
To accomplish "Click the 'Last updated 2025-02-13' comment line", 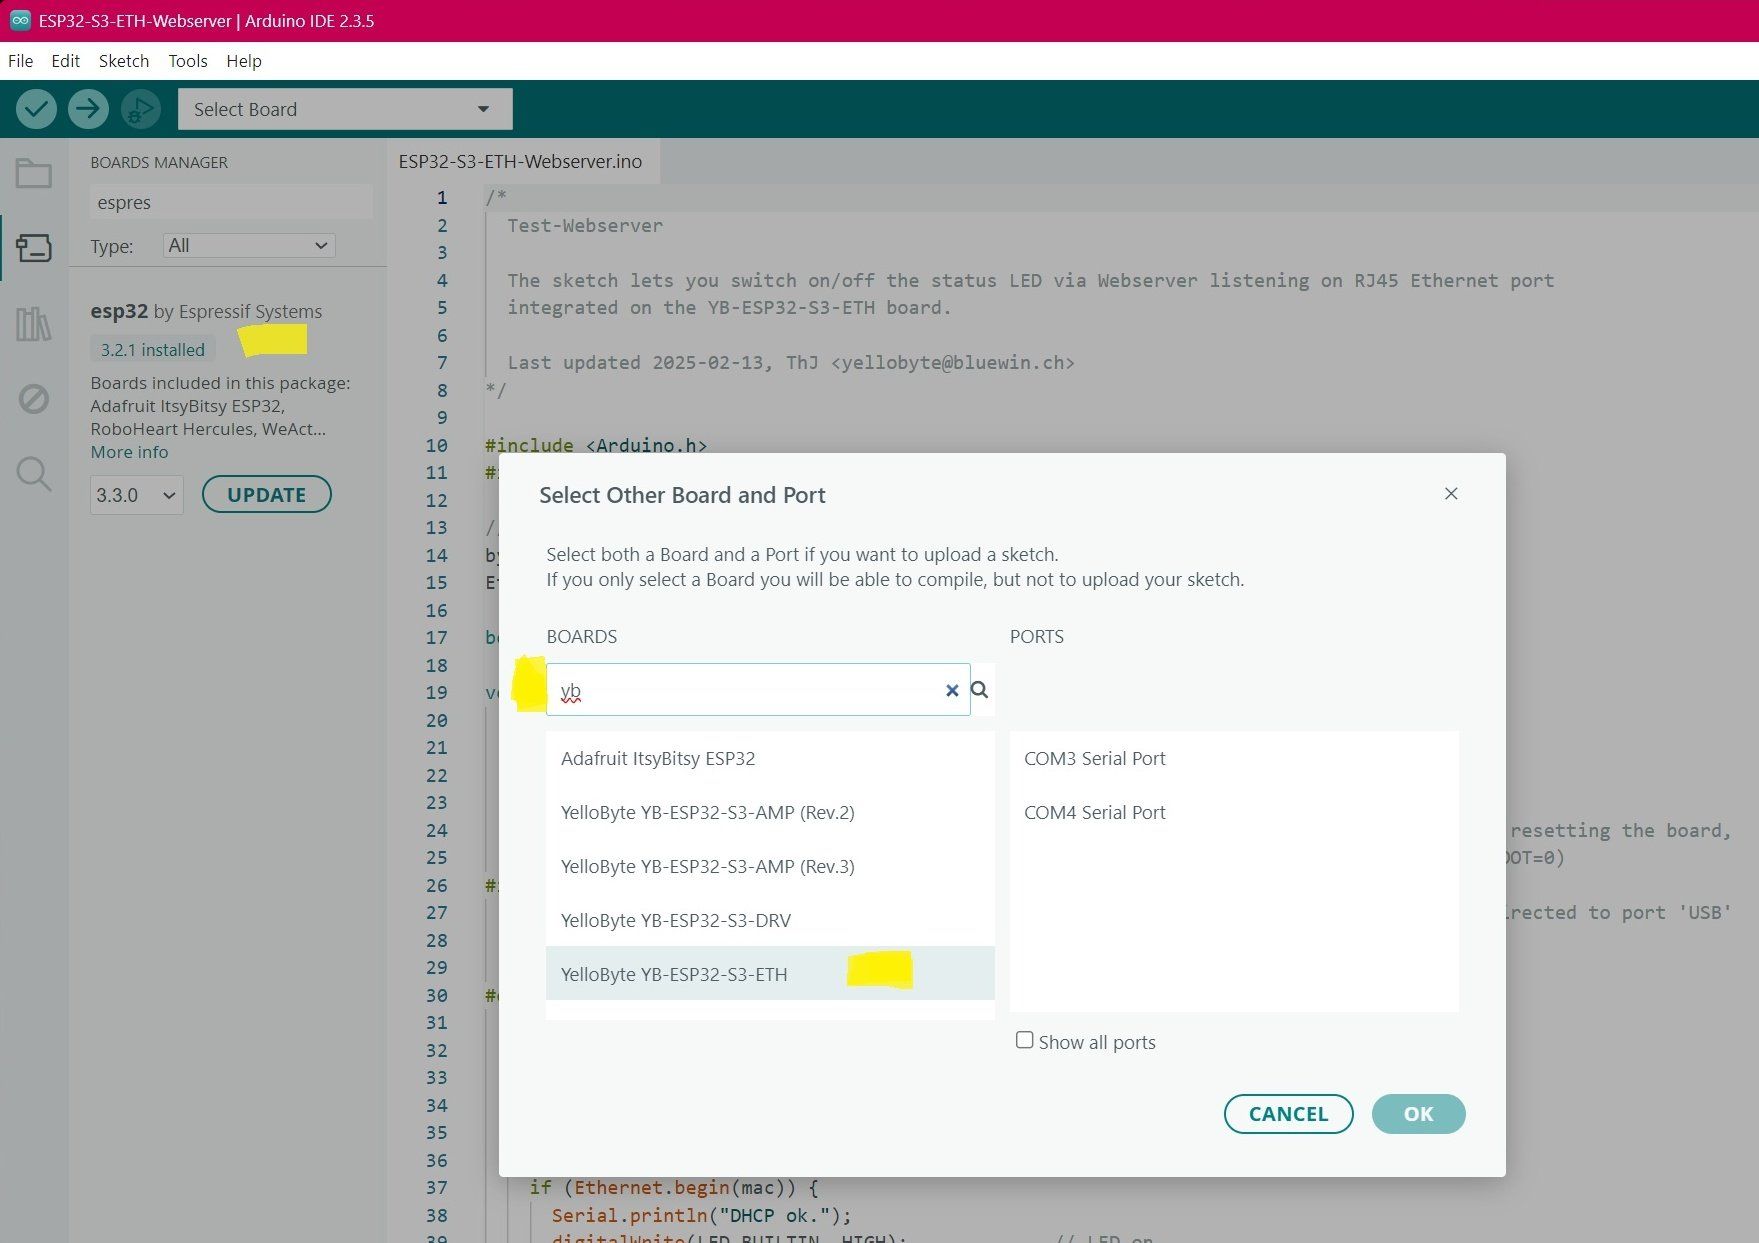I will 791,363.
